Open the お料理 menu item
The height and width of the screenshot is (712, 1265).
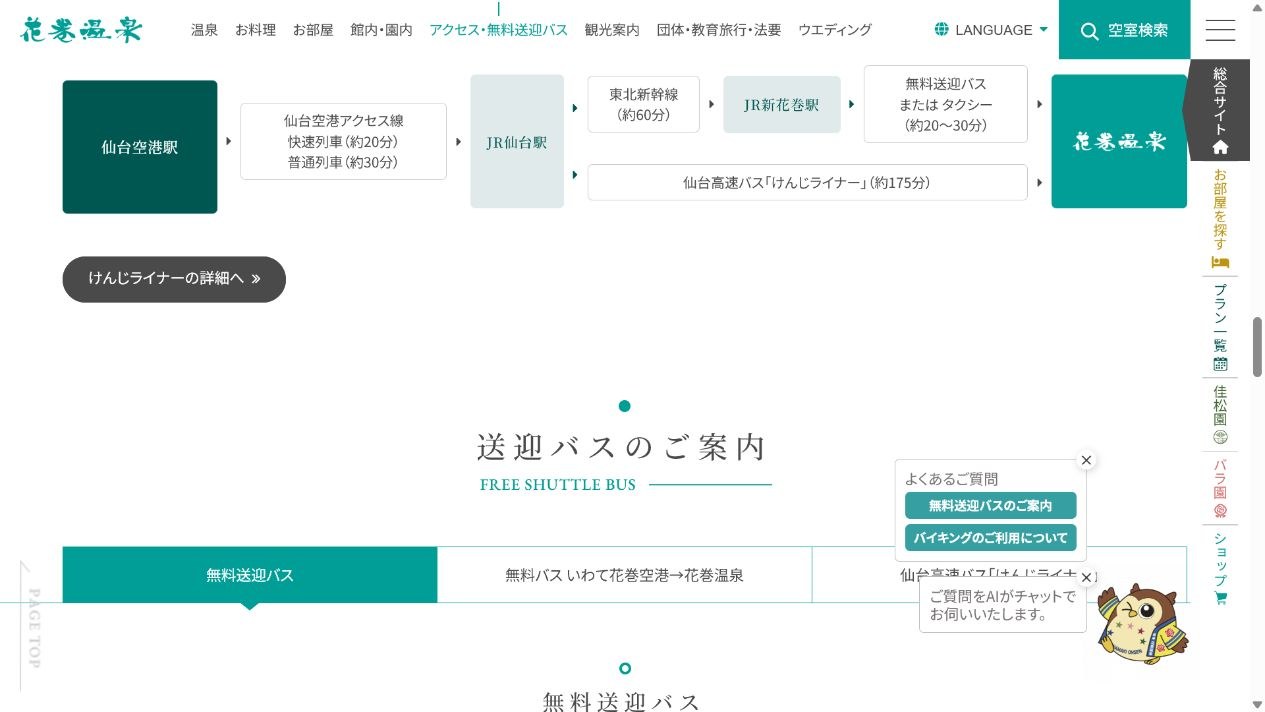point(255,30)
